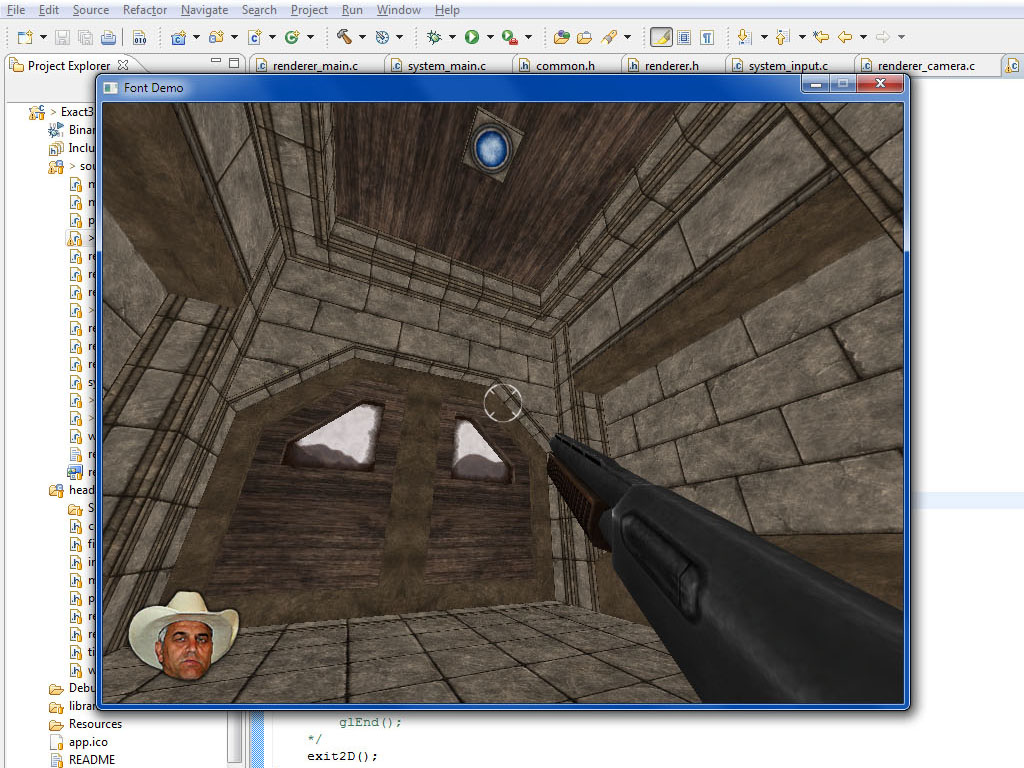1024x768 pixels.
Task: Click the New C Source File icon
Action: [x=255, y=37]
